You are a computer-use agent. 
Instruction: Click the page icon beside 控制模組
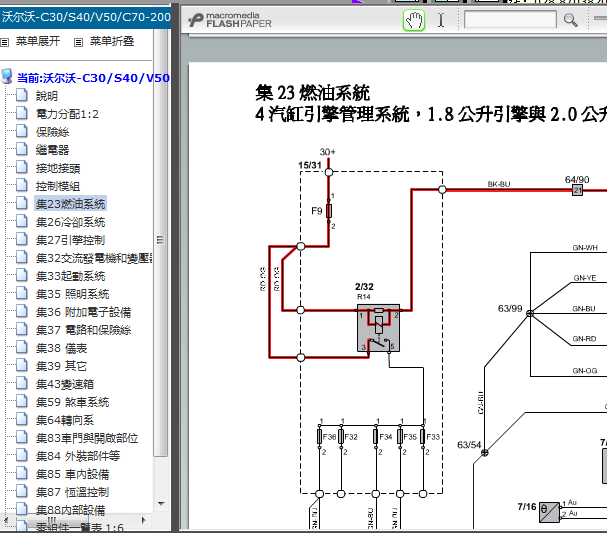22,185
